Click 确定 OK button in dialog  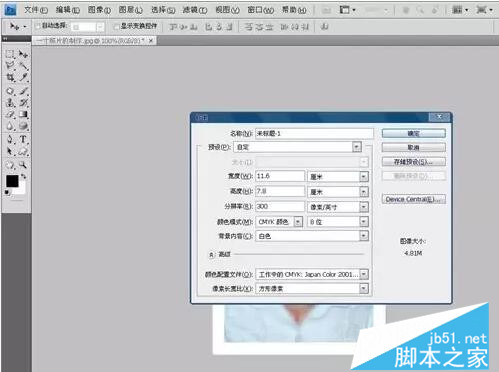pyautogui.click(x=414, y=133)
